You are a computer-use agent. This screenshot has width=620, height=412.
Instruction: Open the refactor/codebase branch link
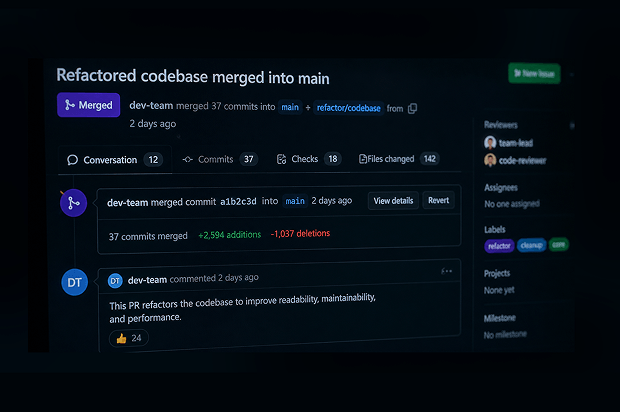pos(348,108)
